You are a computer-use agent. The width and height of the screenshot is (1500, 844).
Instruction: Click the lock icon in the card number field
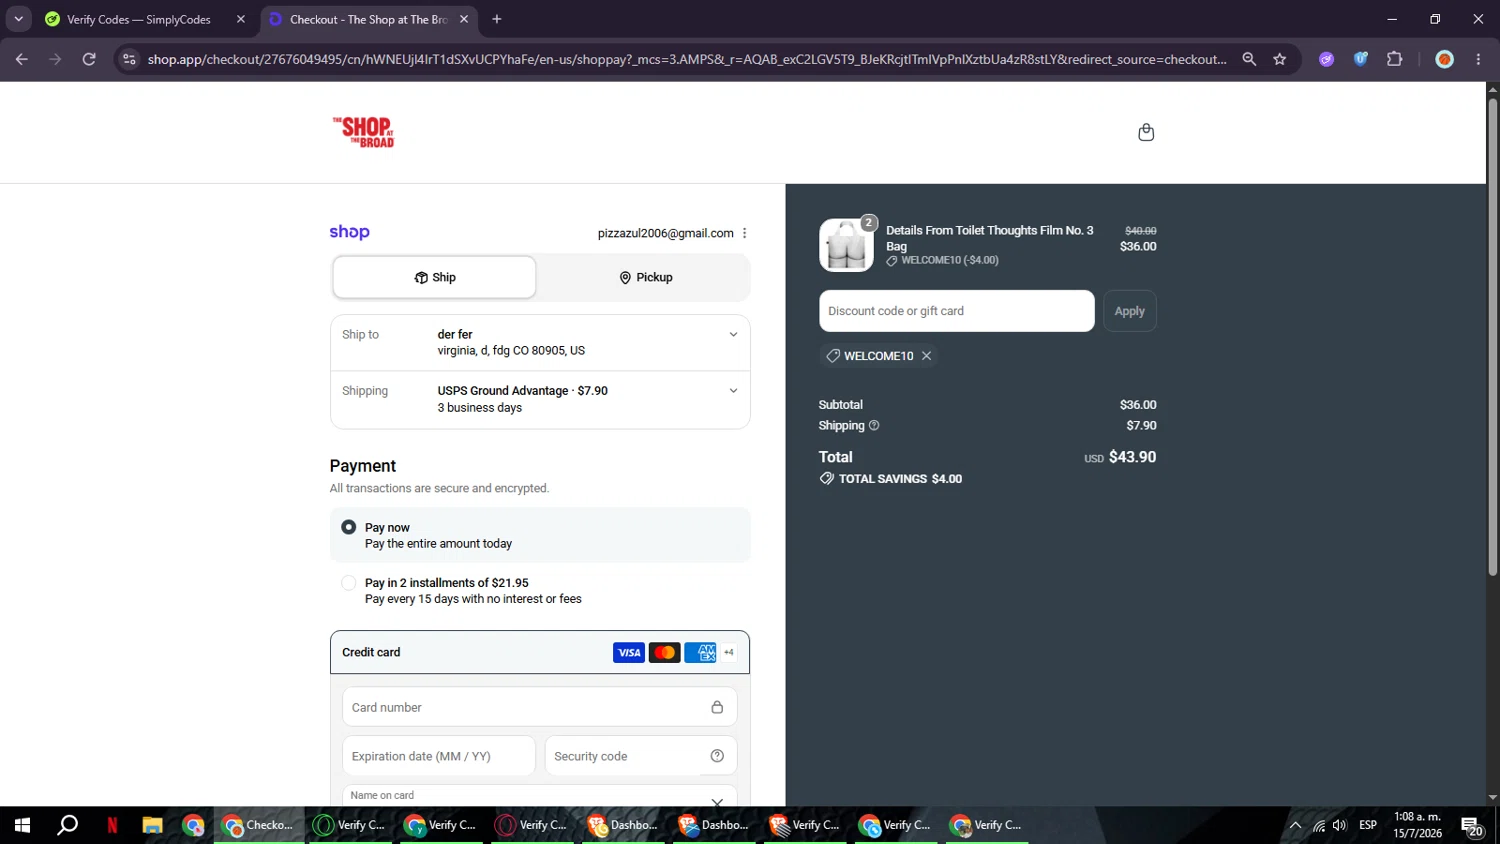pyautogui.click(x=717, y=707)
